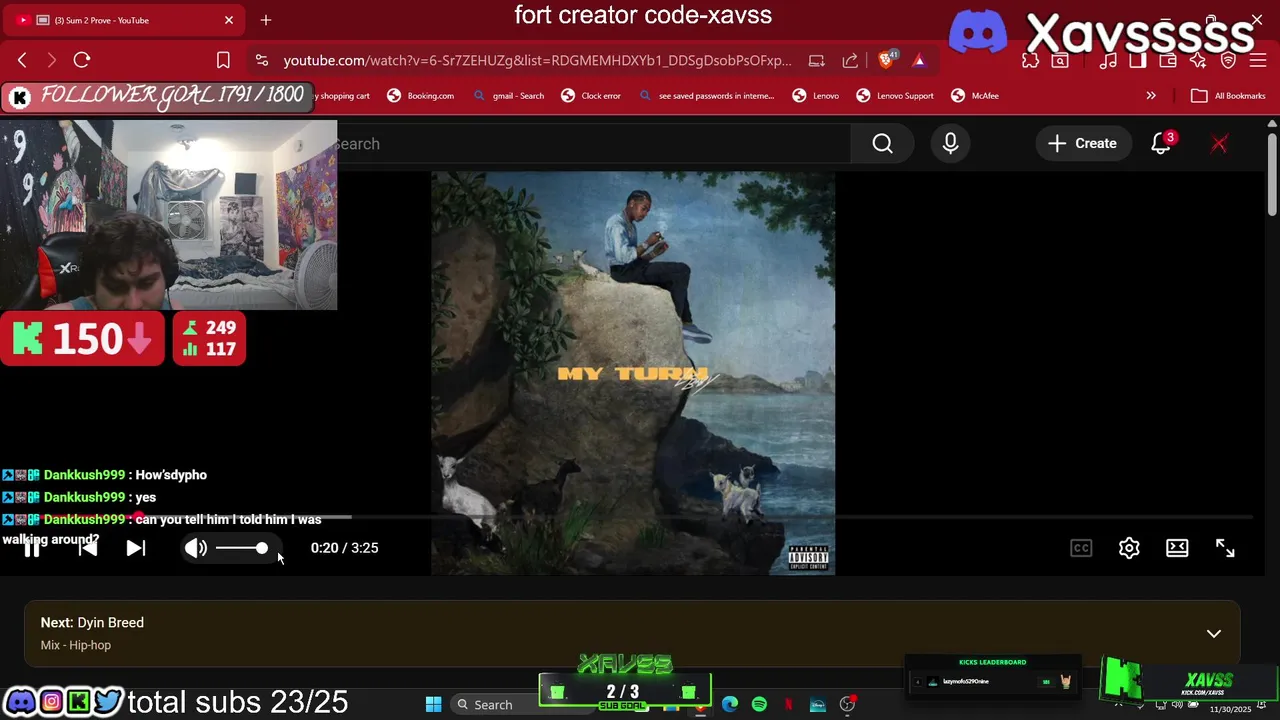This screenshot has width=1280, height=720.
Task: Install or cast via address bar device icon
Action: [x=816, y=60]
